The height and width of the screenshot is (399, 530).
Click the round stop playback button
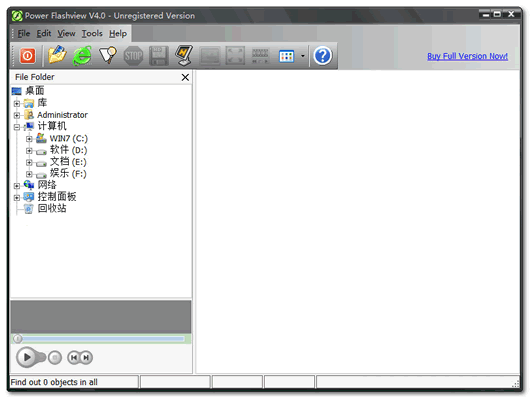click(55, 357)
